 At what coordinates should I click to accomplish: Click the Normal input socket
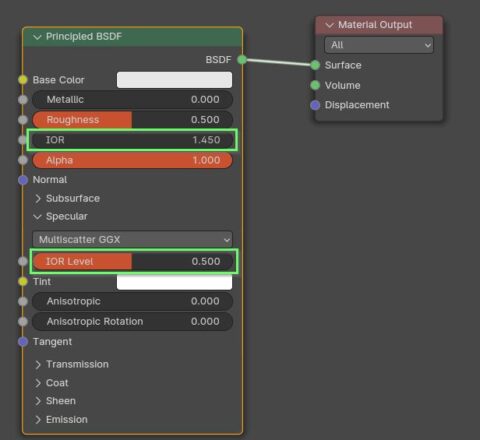pos(23,180)
